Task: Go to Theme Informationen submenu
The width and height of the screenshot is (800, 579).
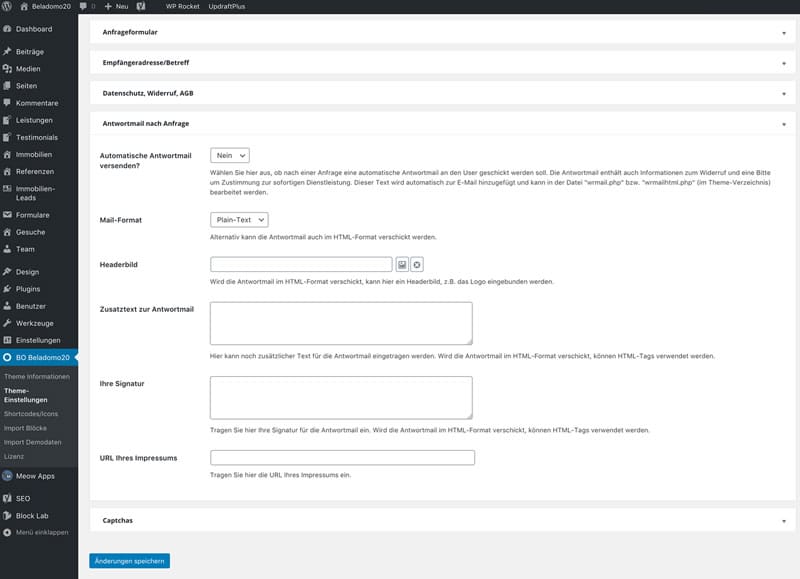Action: pos(37,376)
